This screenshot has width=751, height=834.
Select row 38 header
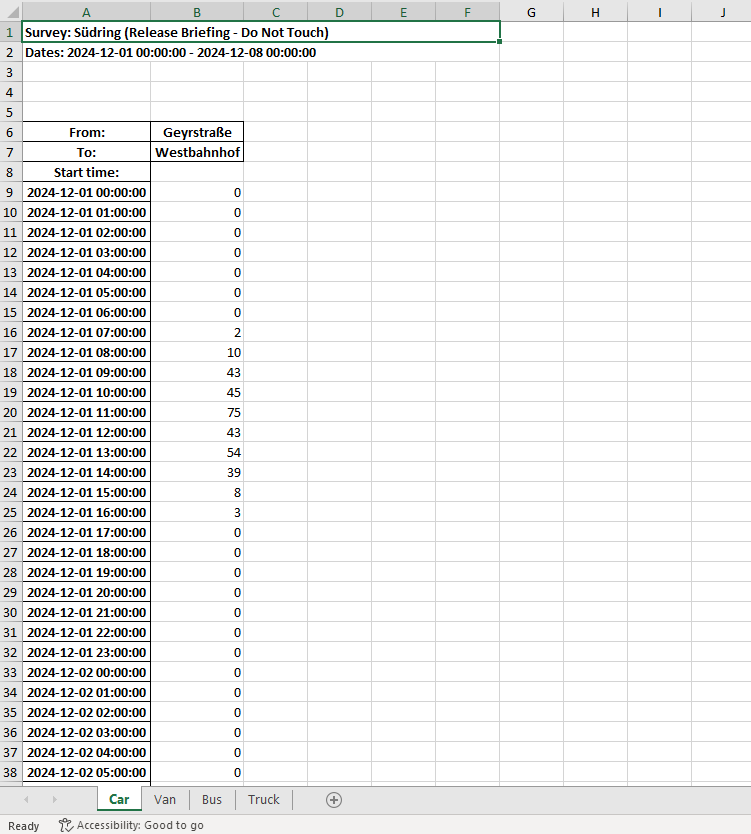click(11, 772)
